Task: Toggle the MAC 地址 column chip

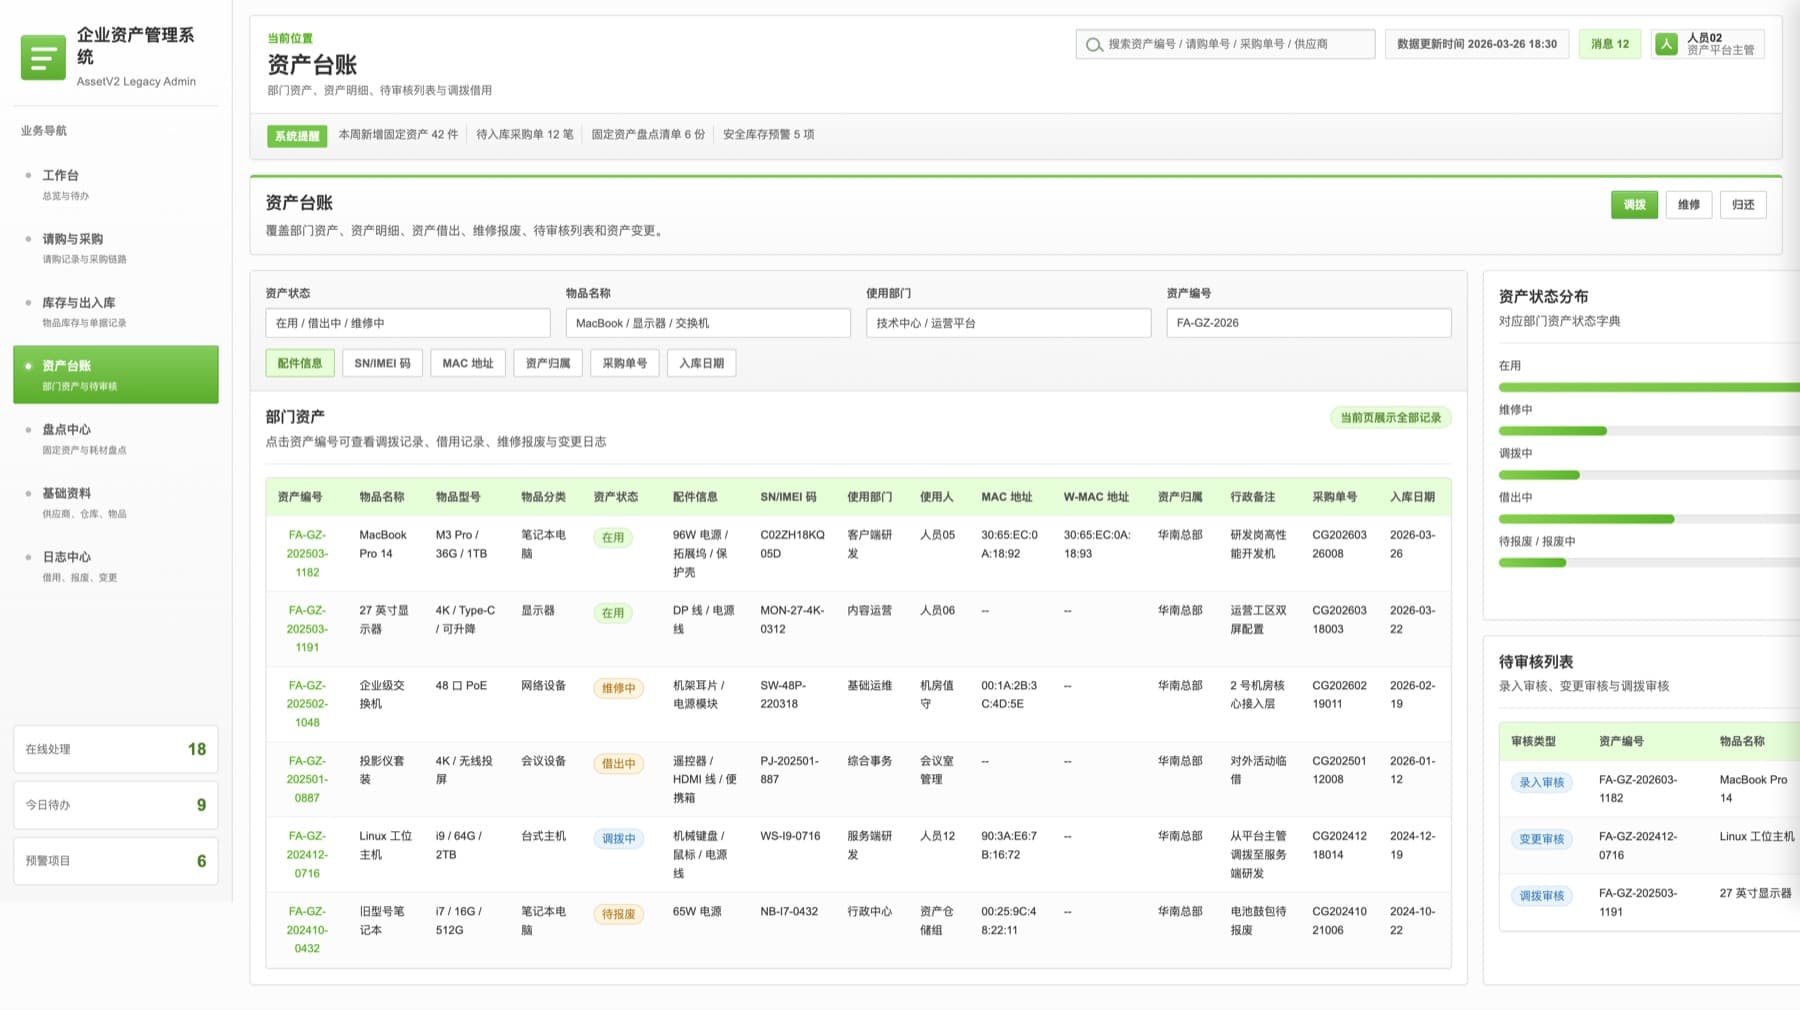Action: click(468, 363)
